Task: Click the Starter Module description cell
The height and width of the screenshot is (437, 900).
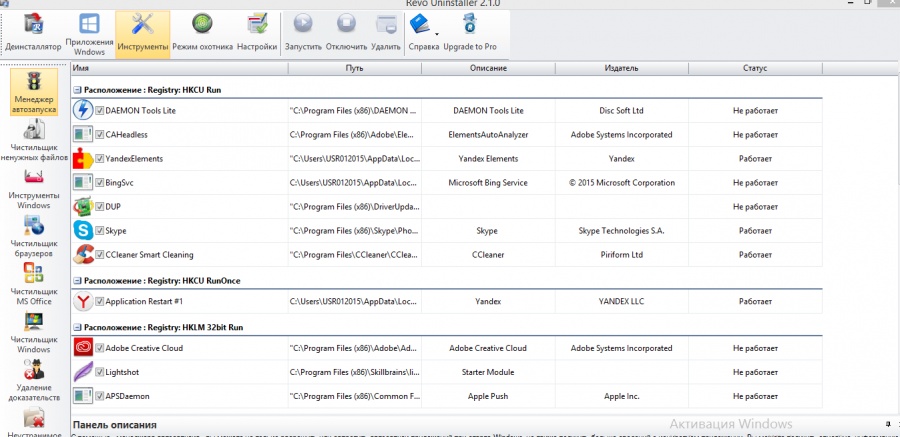Action: coord(488,372)
